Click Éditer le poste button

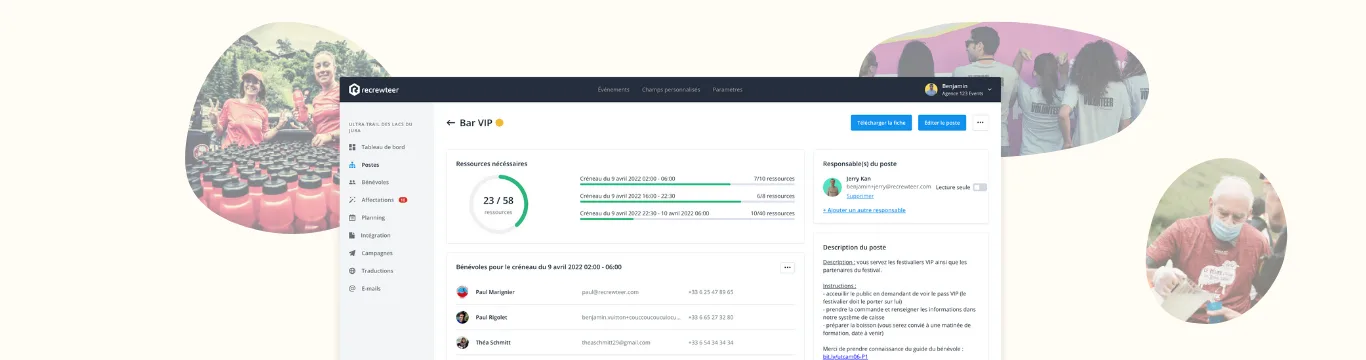pyautogui.click(x=942, y=123)
